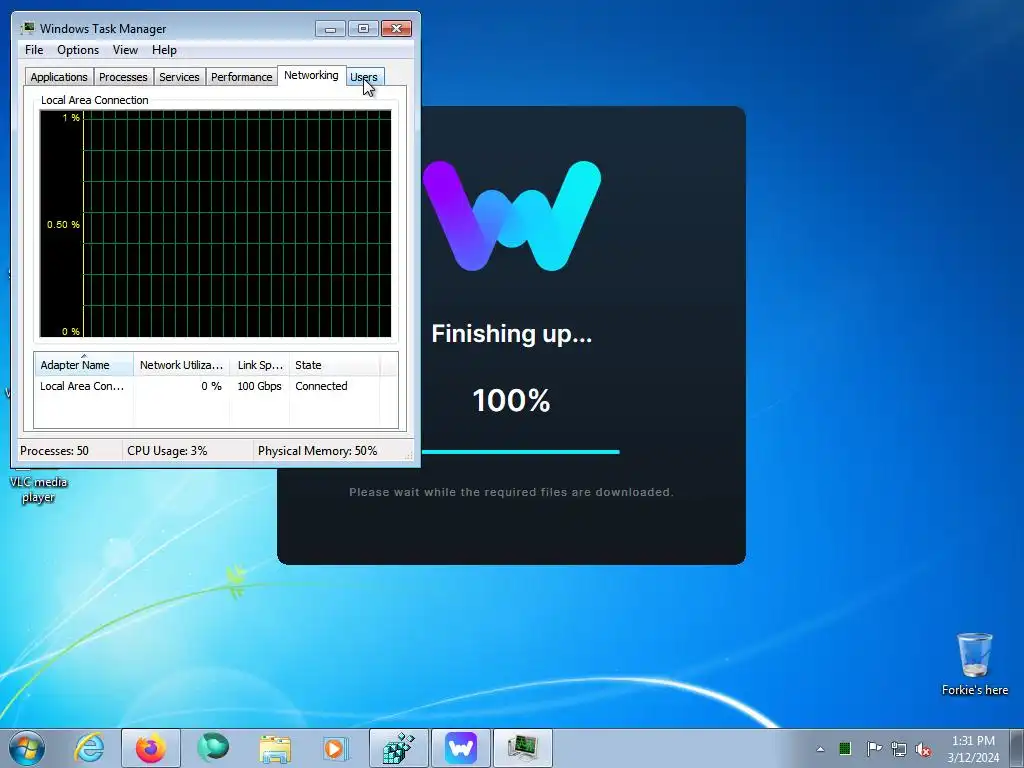Switch to the Applications tab

tap(59, 77)
